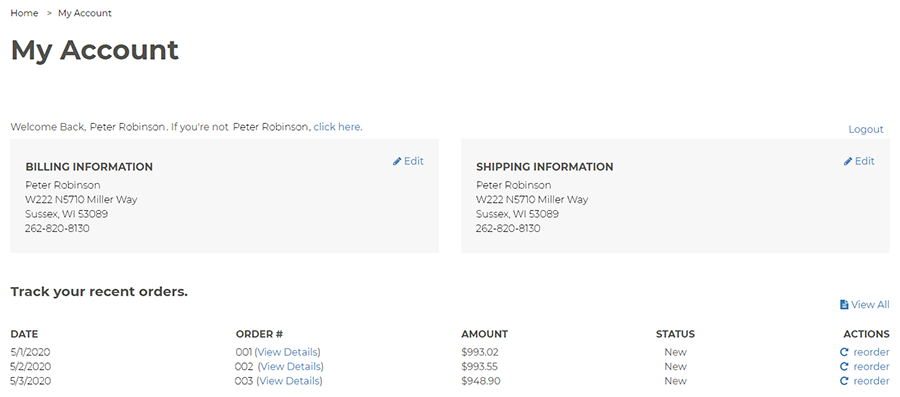Click the document icon beside View All
The image size is (900, 397).
[844, 305]
